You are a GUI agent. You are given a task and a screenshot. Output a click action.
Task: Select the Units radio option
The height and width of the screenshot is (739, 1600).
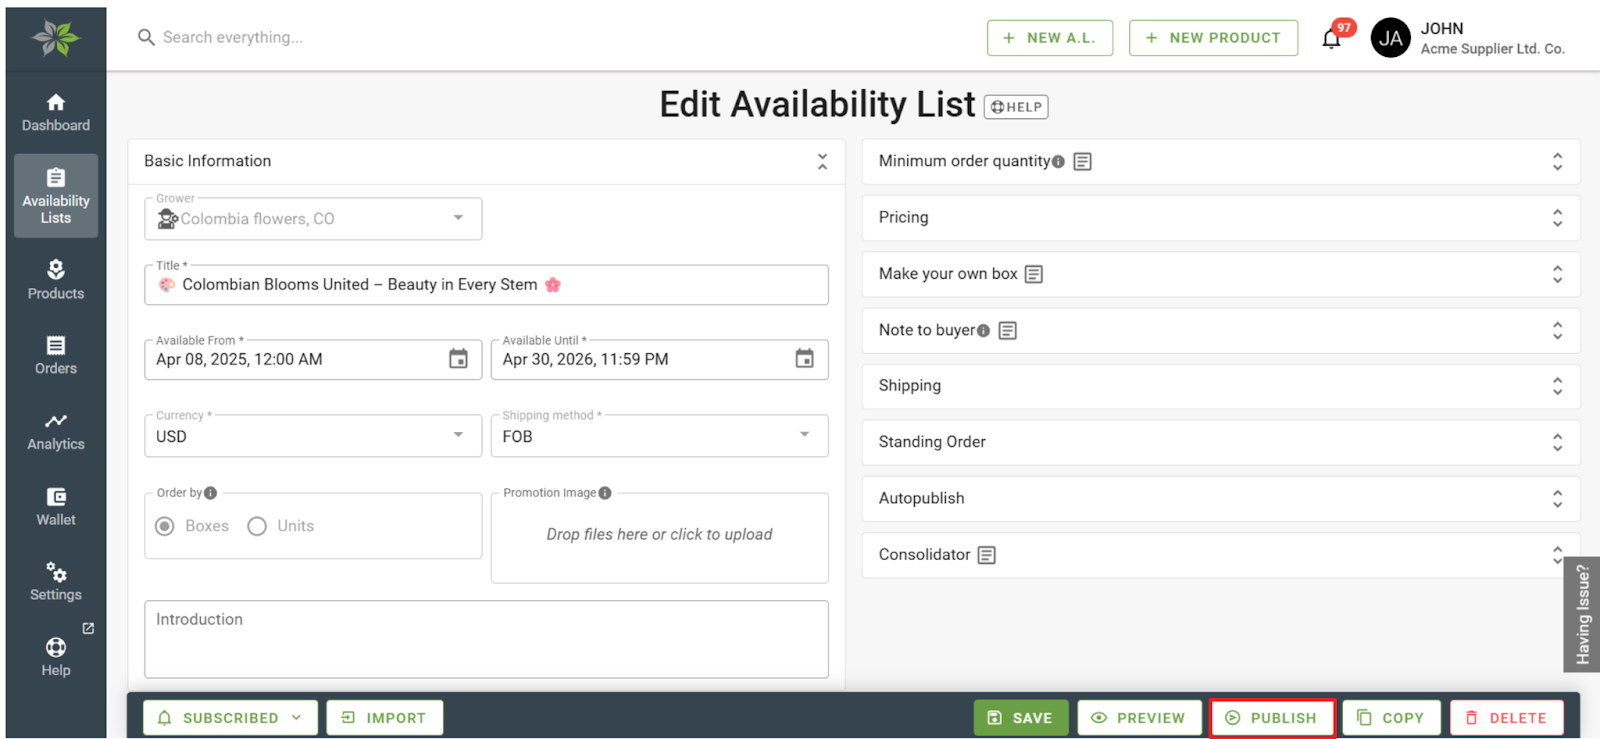pos(257,526)
